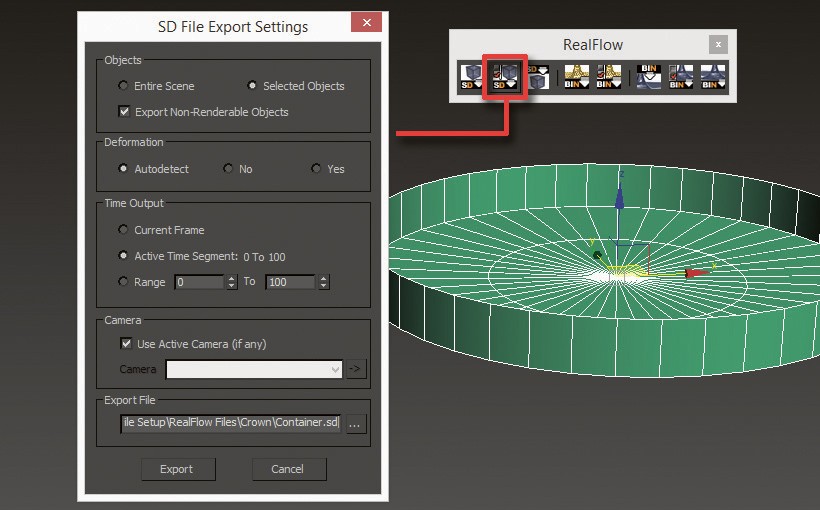
Task: Select the Range time output radio button
Action: click(x=123, y=281)
